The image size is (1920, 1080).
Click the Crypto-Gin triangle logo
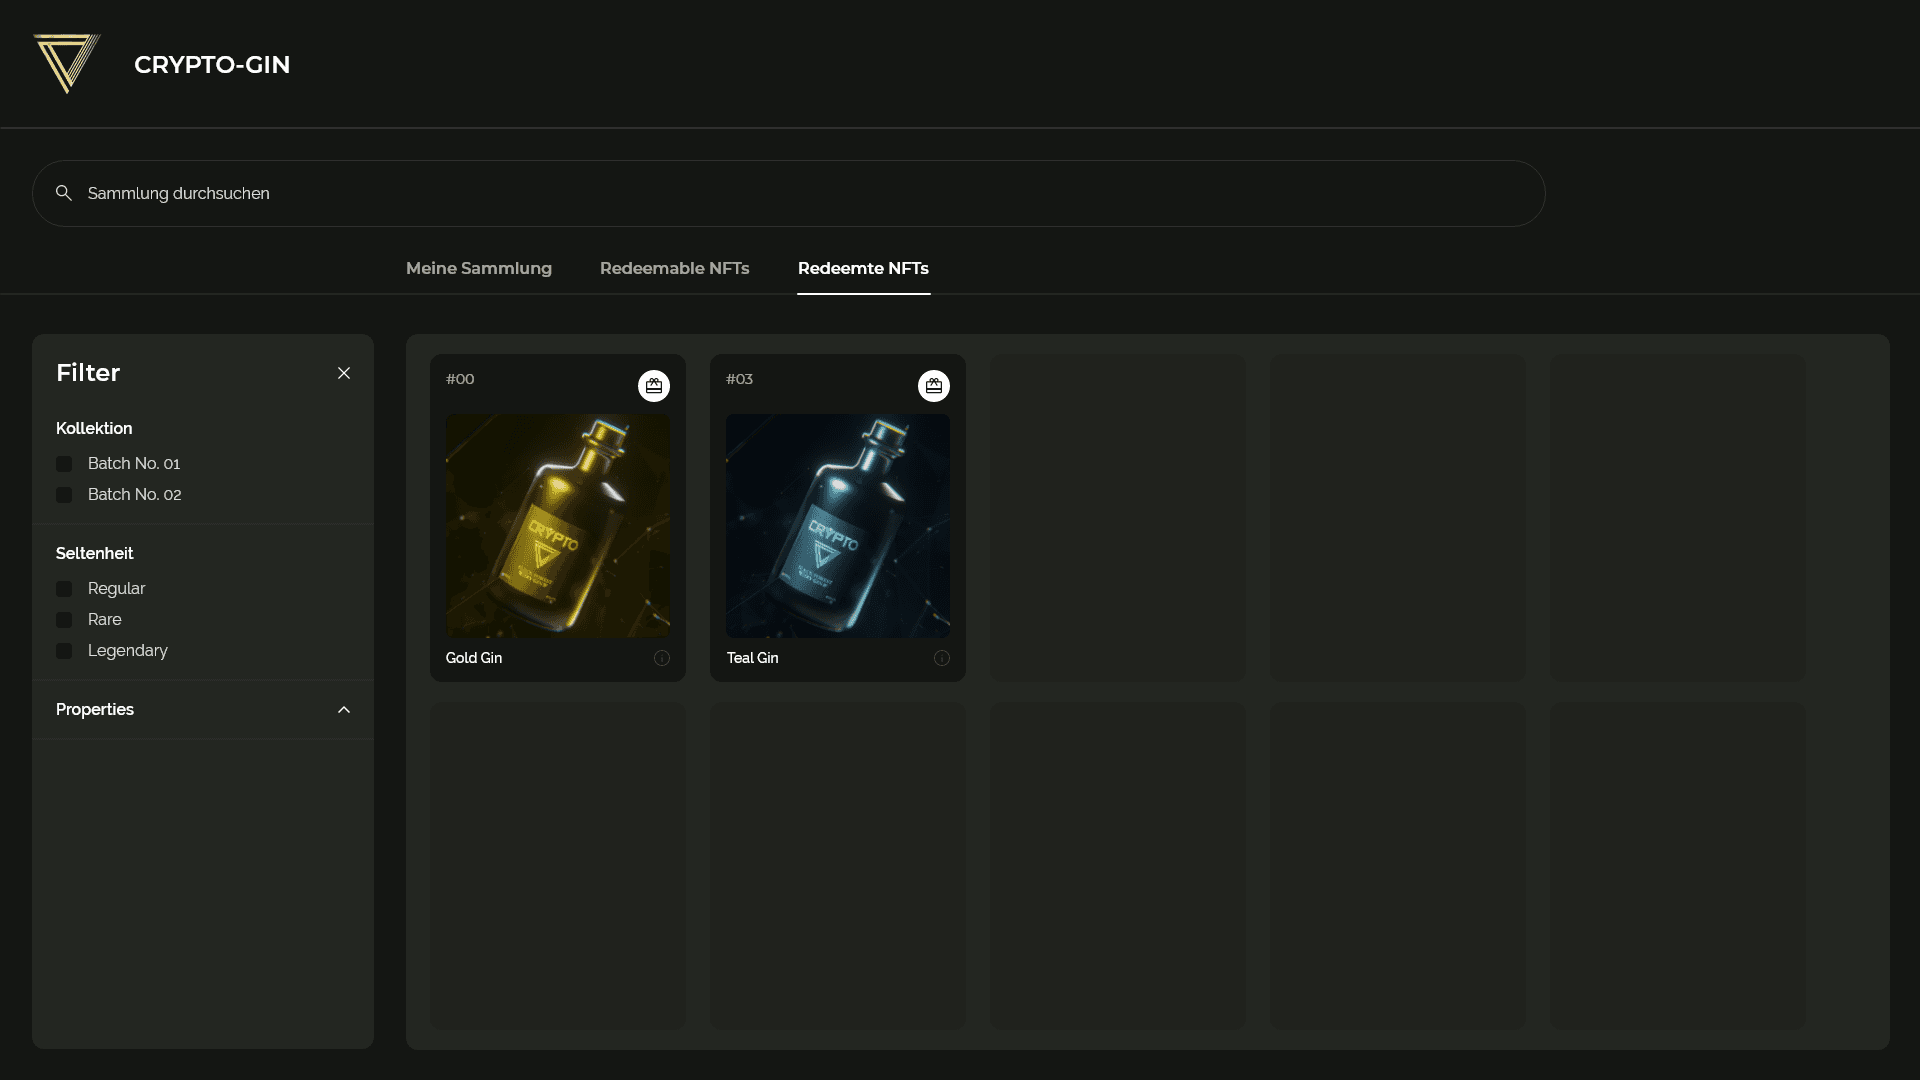pos(66,63)
